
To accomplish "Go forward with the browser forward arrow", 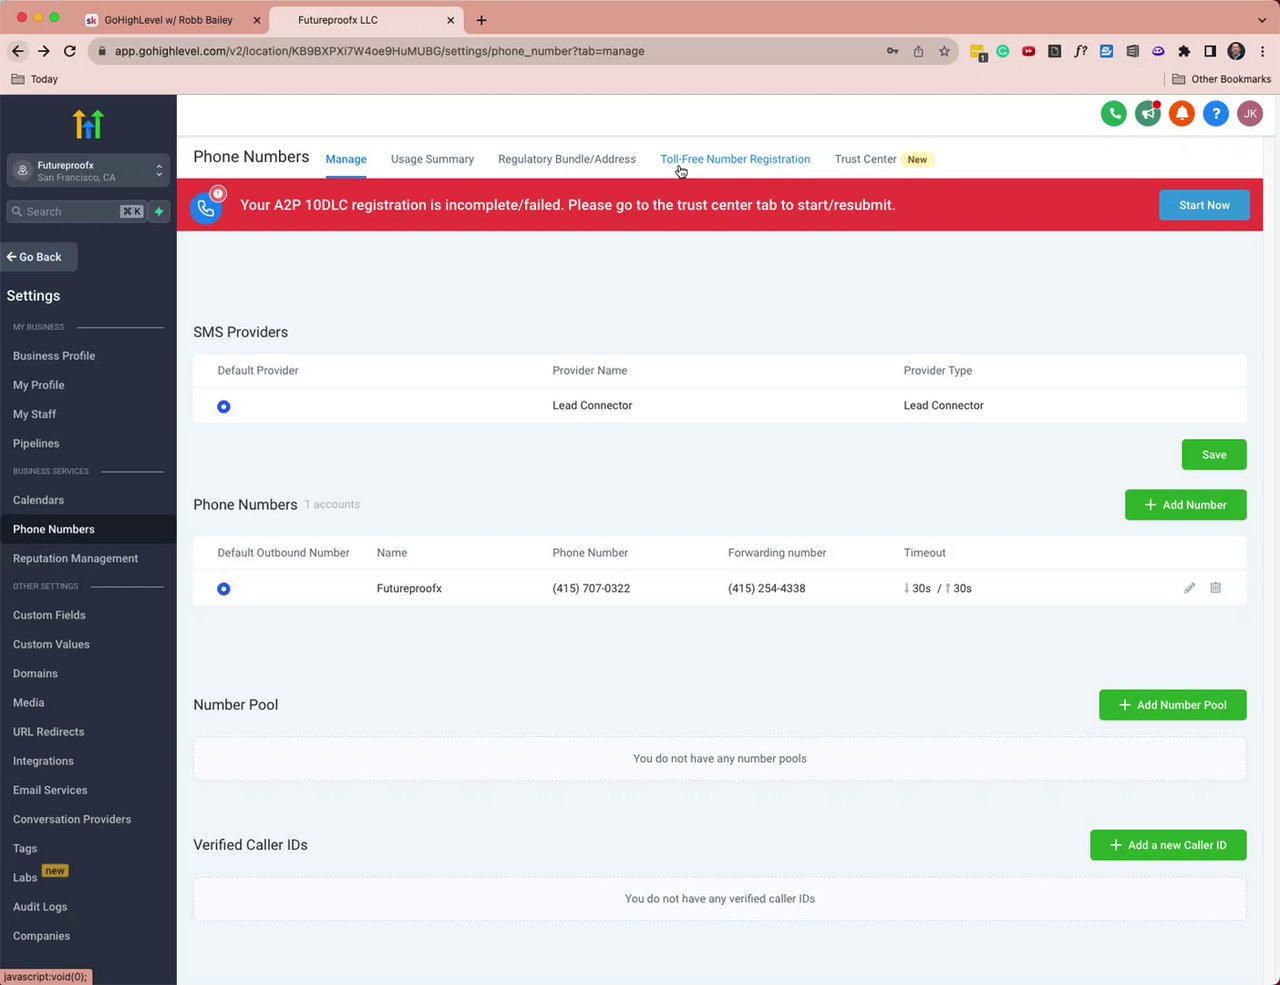I will coord(43,51).
